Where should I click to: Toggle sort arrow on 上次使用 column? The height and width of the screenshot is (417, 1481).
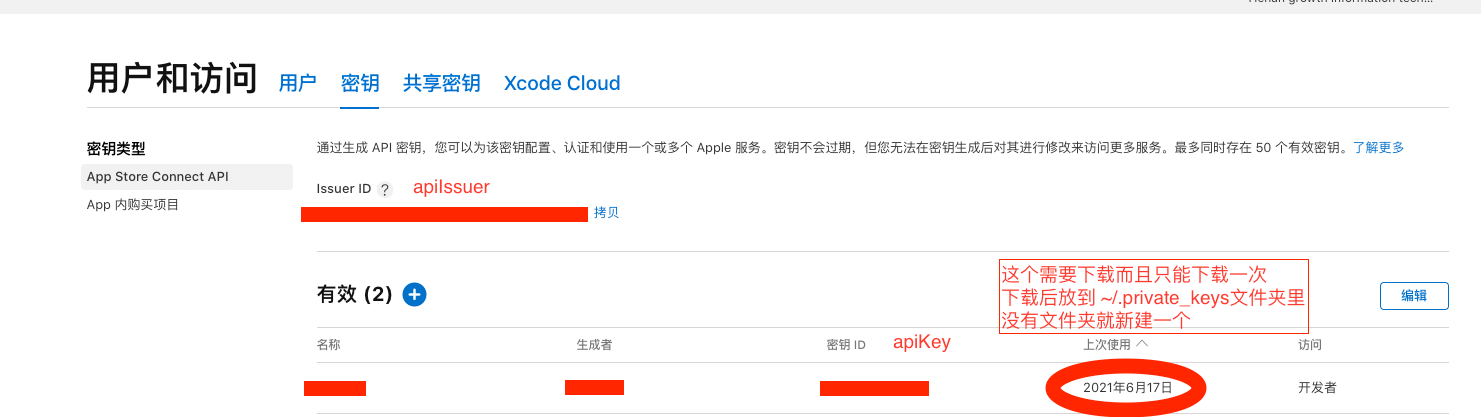tap(1142, 344)
